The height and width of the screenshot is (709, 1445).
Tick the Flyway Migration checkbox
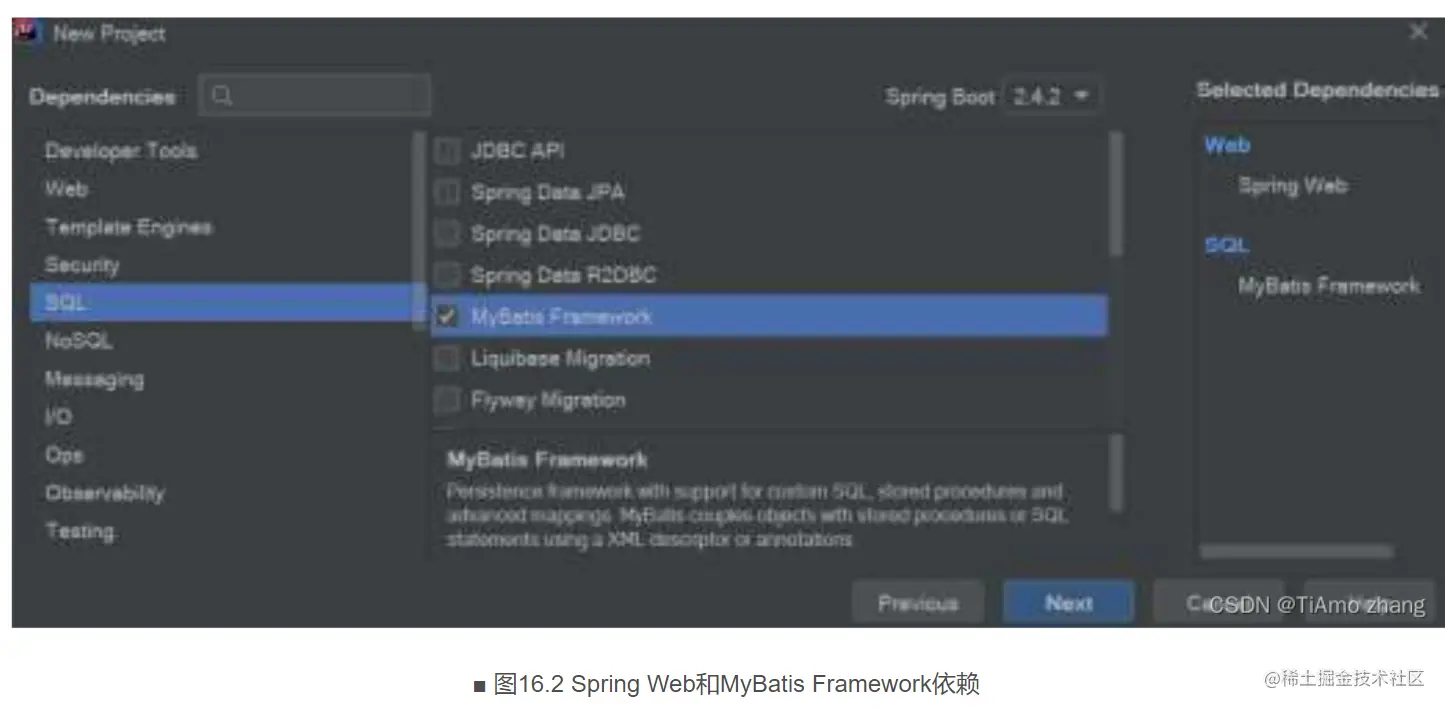tap(447, 400)
